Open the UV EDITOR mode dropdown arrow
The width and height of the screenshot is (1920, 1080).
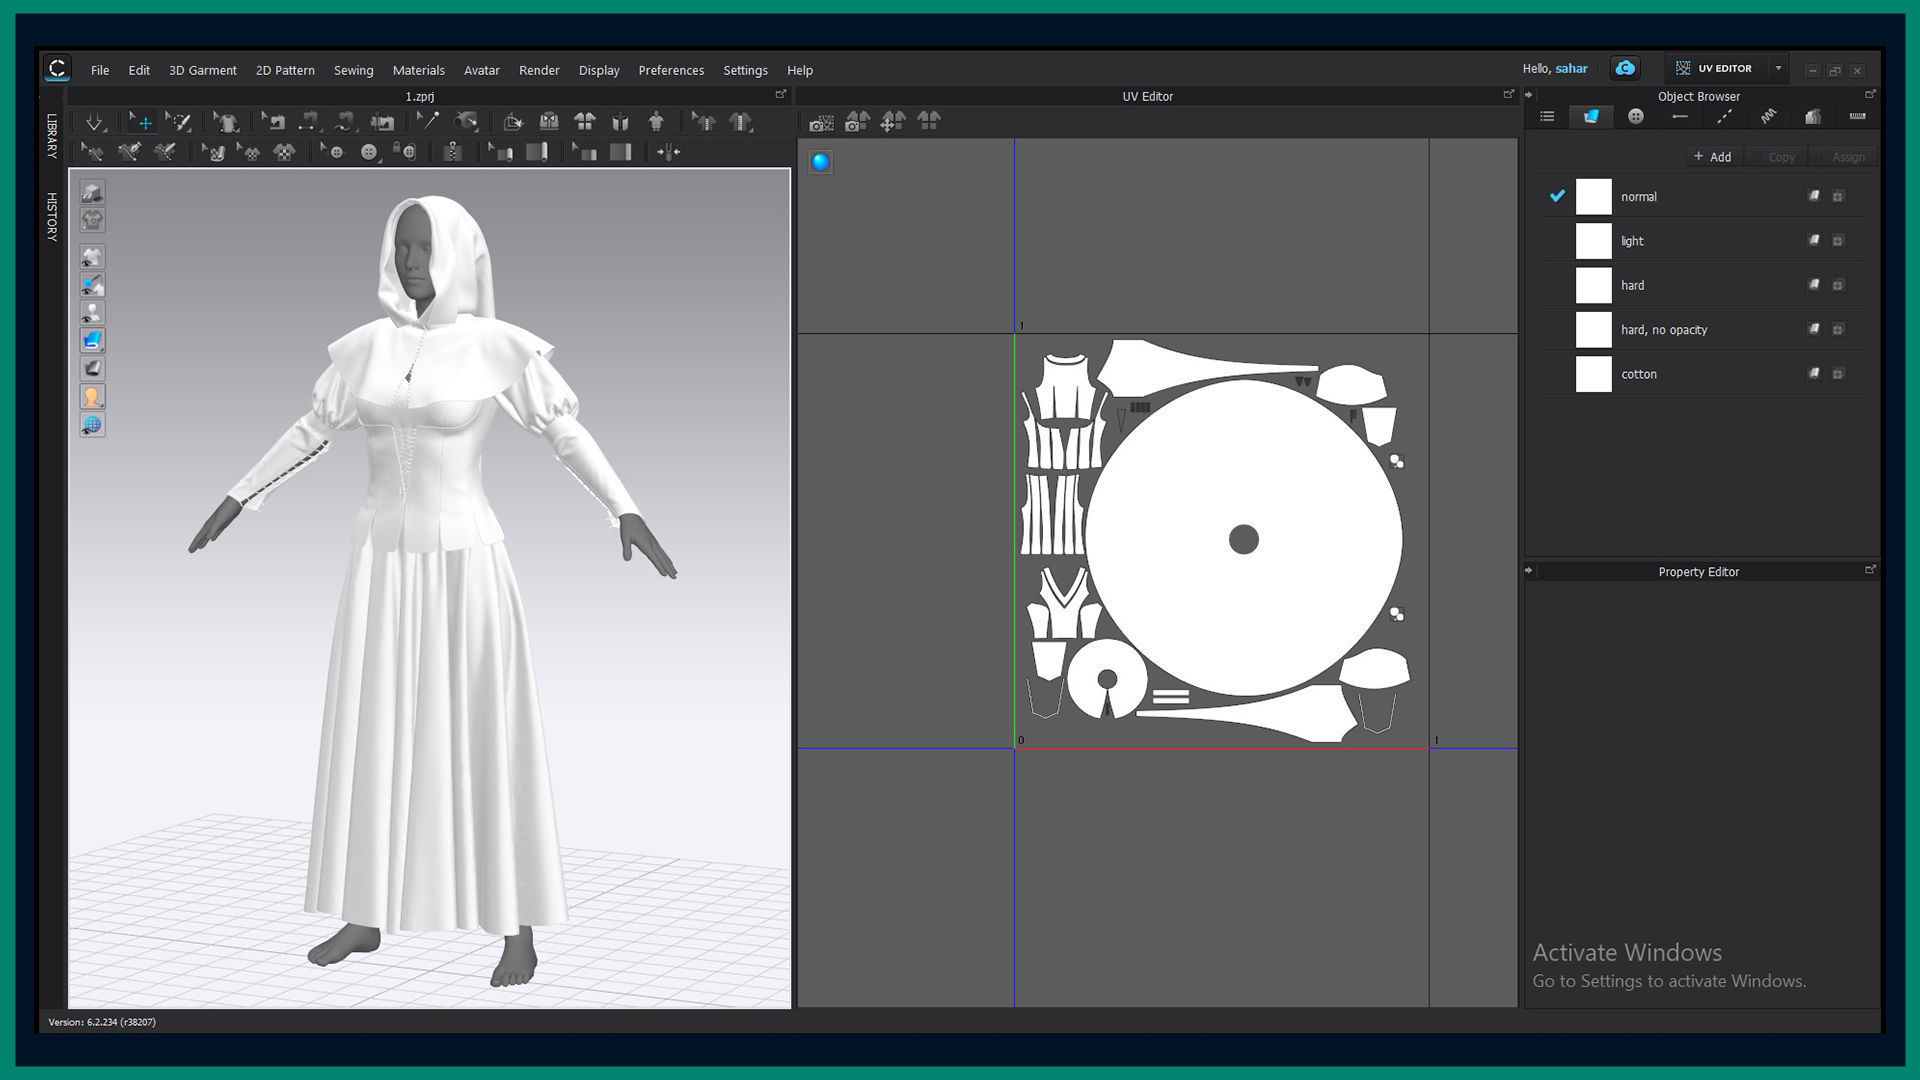point(1778,68)
